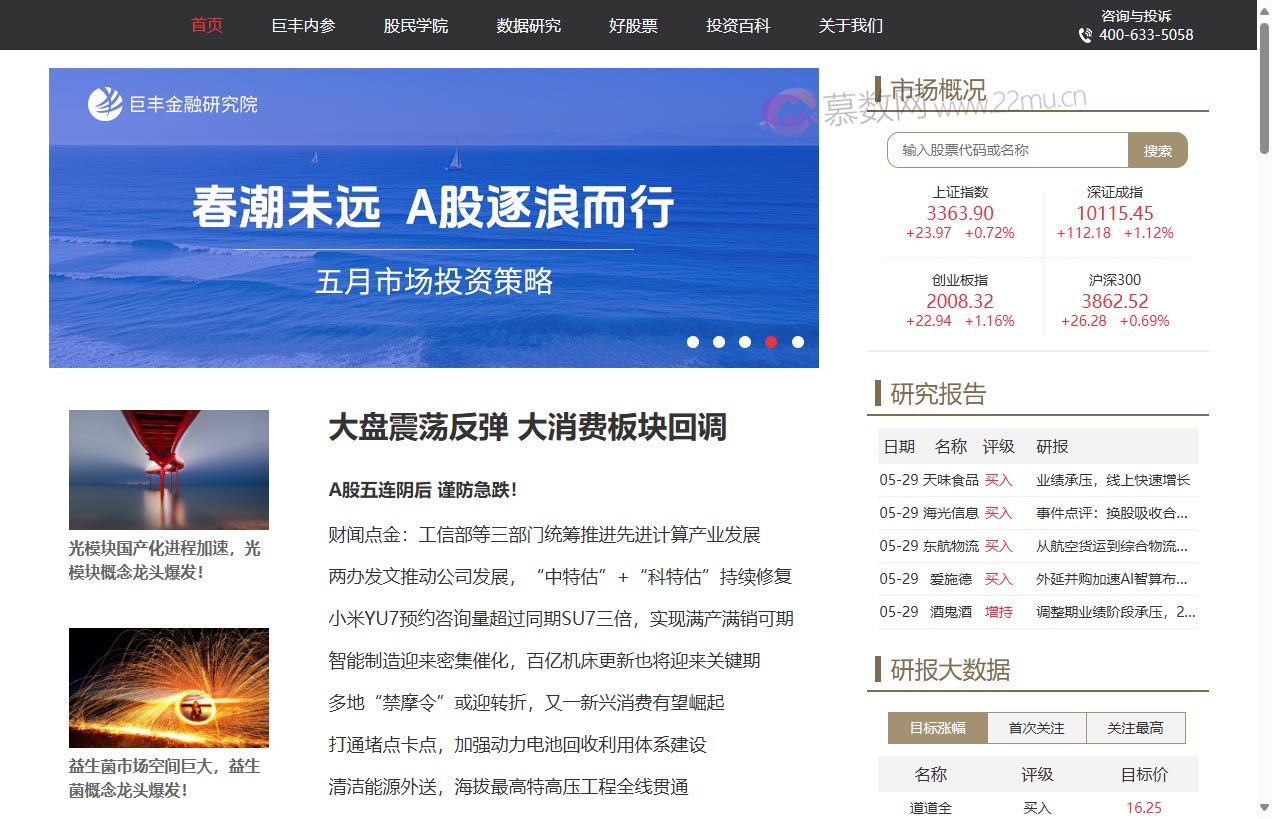
Task: Click the 上证指数 market quote
Action: click(960, 212)
